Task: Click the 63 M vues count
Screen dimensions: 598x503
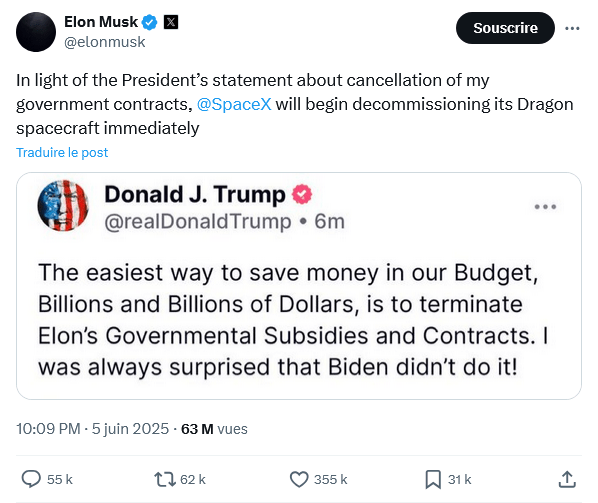Action: (214, 429)
